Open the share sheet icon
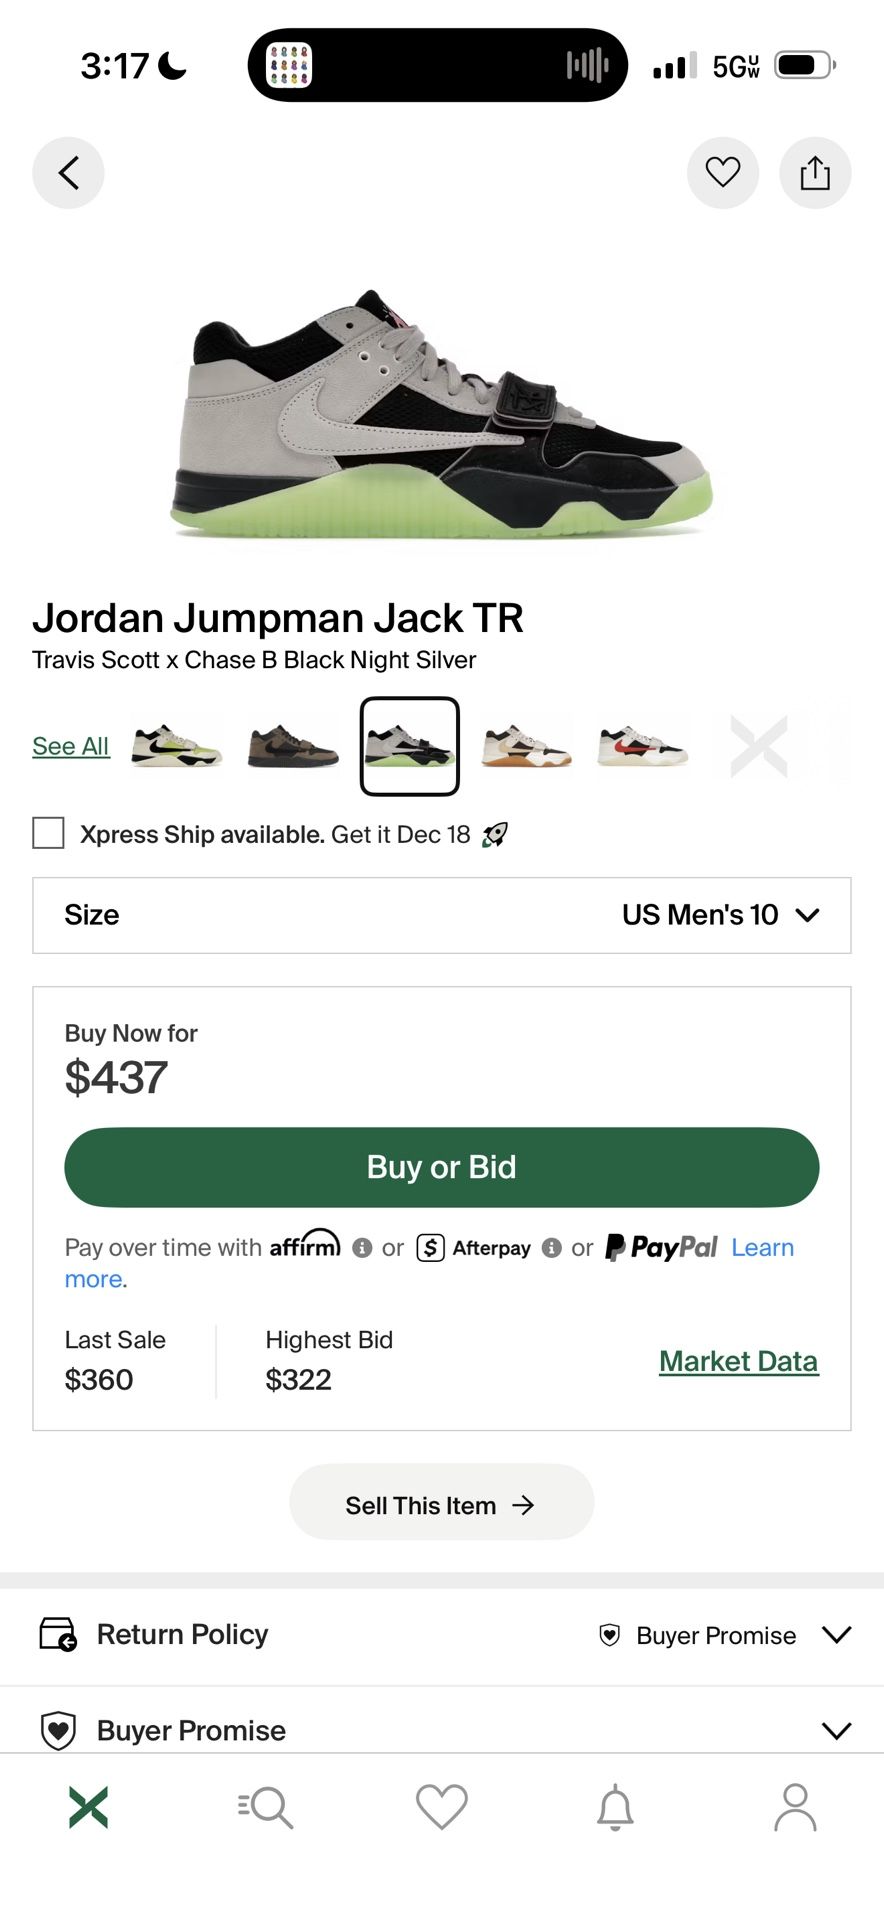This screenshot has width=884, height=1920. point(815,173)
